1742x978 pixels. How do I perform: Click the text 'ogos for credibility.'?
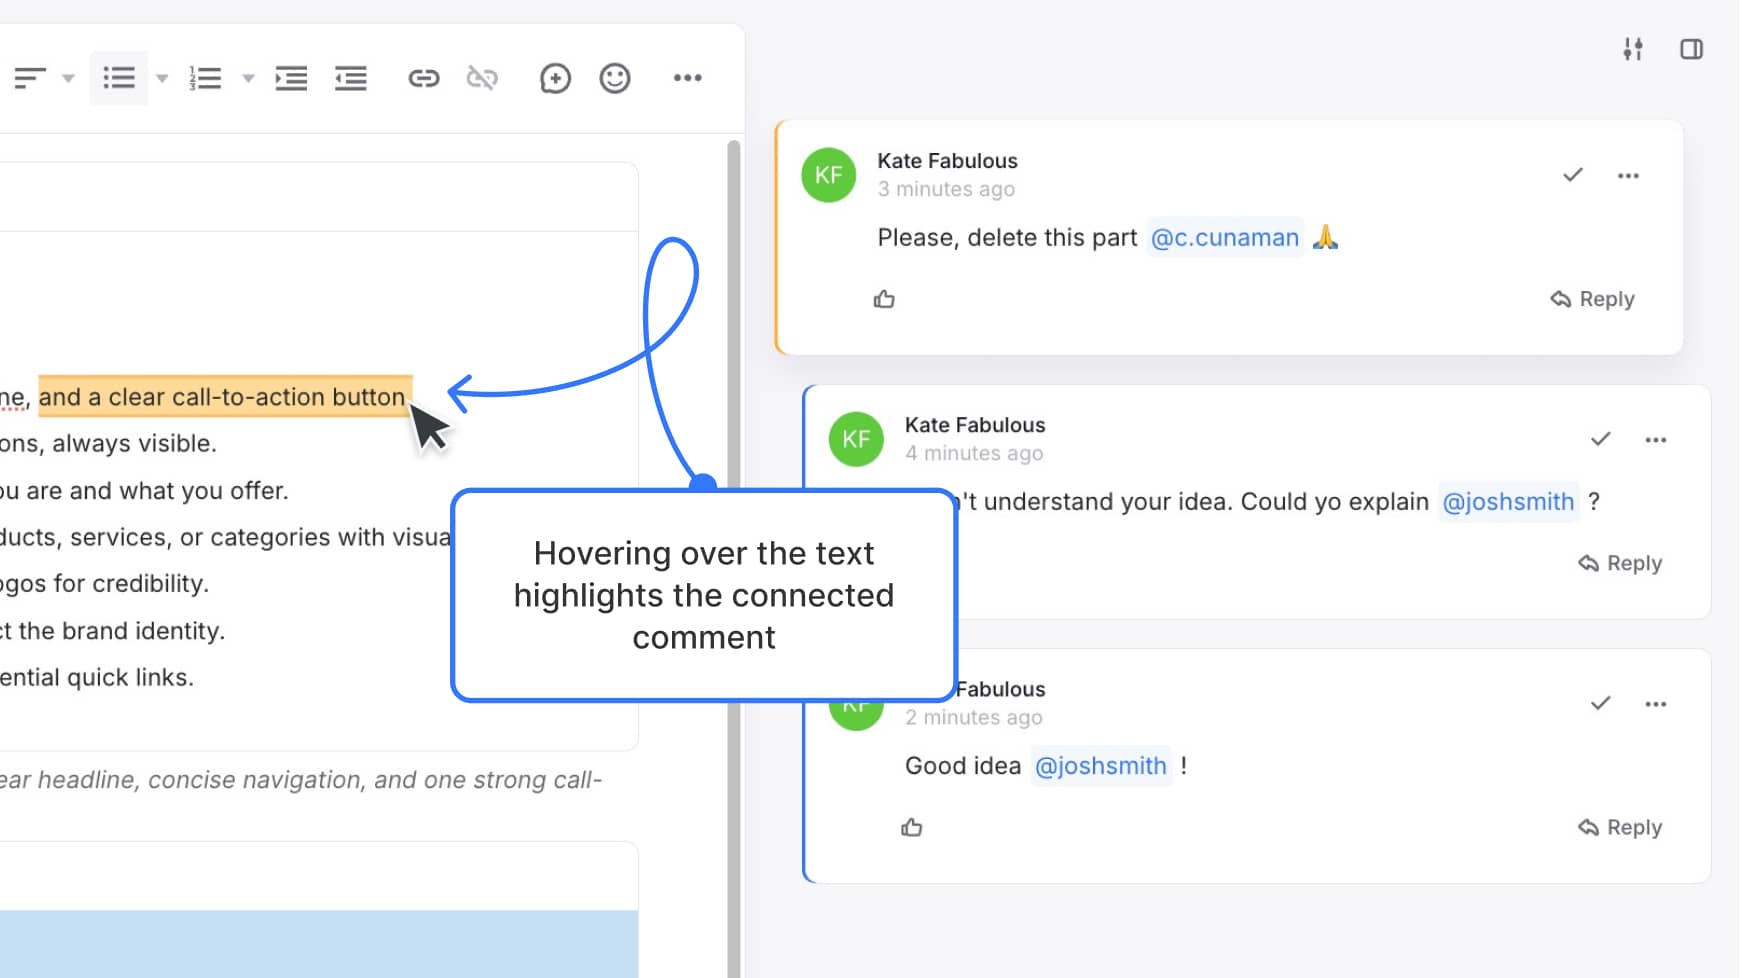point(104,583)
